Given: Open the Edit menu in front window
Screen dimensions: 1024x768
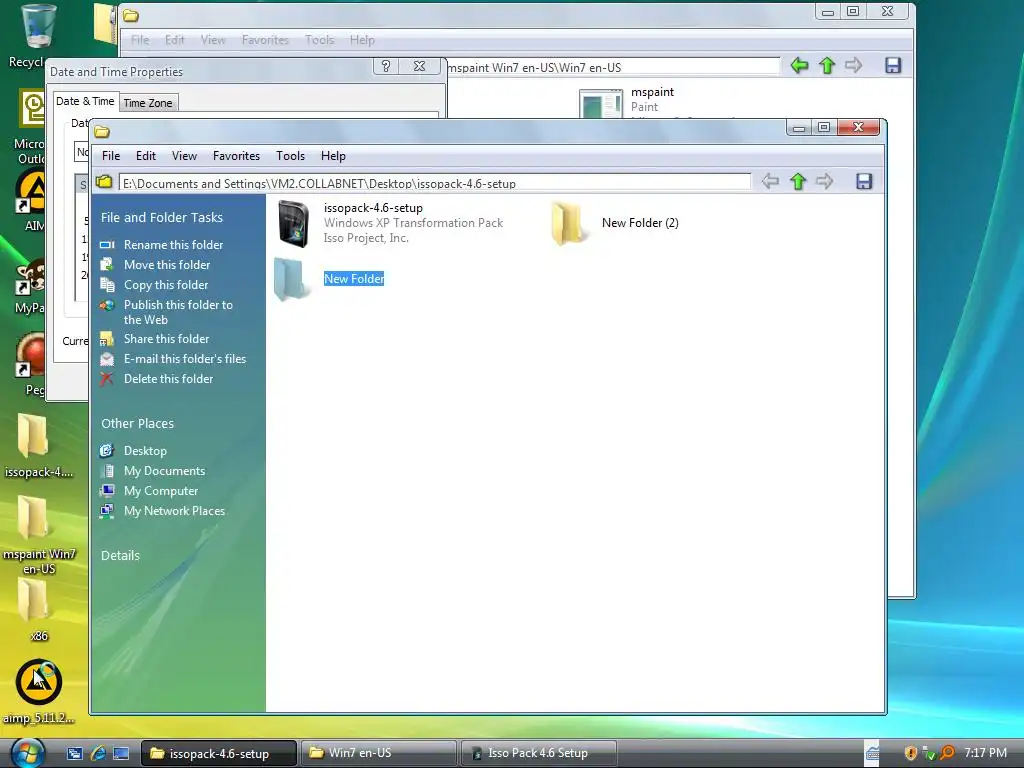Looking at the screenshot, I should click(x=146, y=156).
